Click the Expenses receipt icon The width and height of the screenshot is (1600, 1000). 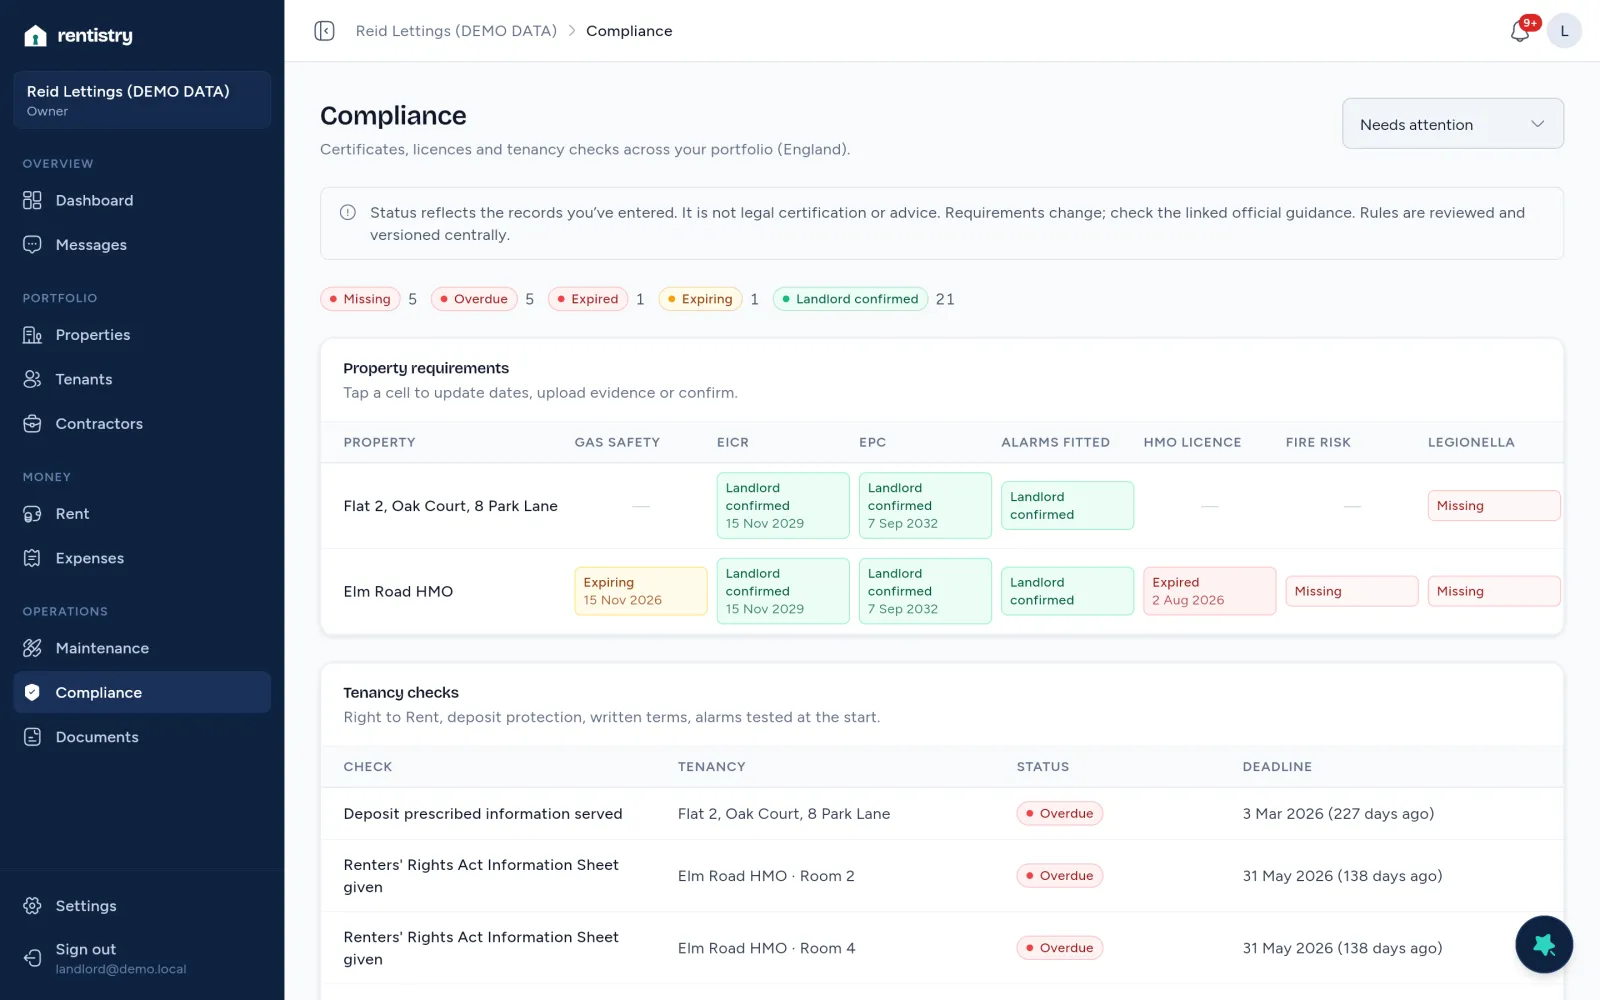(32, 558)
